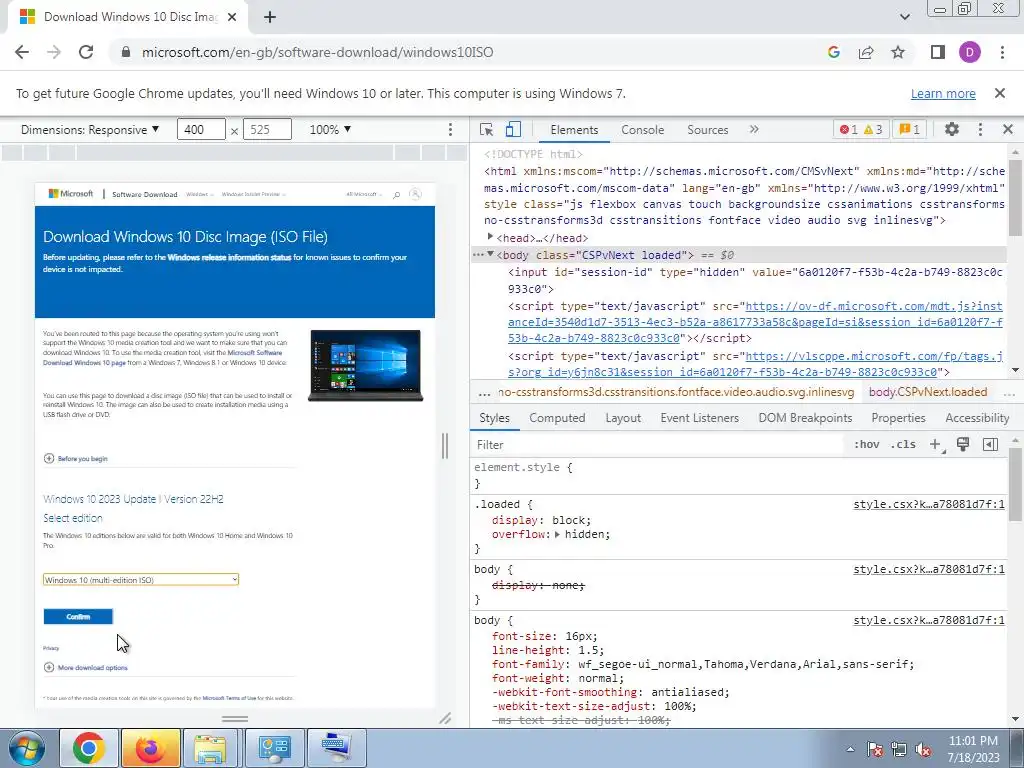Switch to the Accessibility tab
Image resolution: width=1024 pixels, height=768 pixels.
[x=977, y=418]
